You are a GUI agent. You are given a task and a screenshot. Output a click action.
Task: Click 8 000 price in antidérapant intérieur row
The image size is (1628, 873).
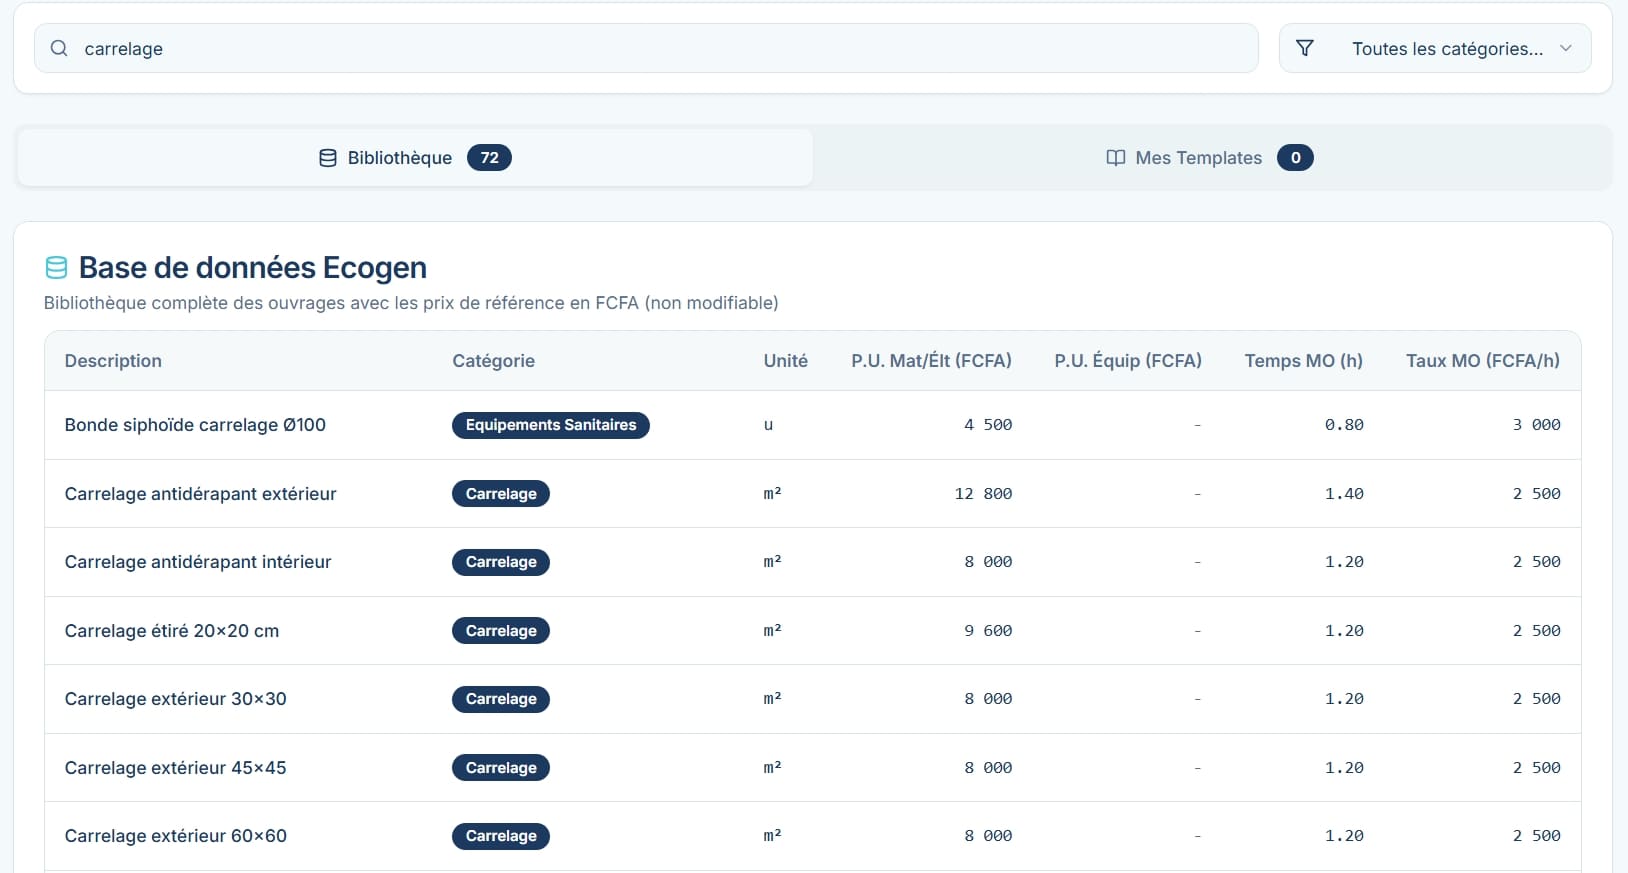click(988, 562)
